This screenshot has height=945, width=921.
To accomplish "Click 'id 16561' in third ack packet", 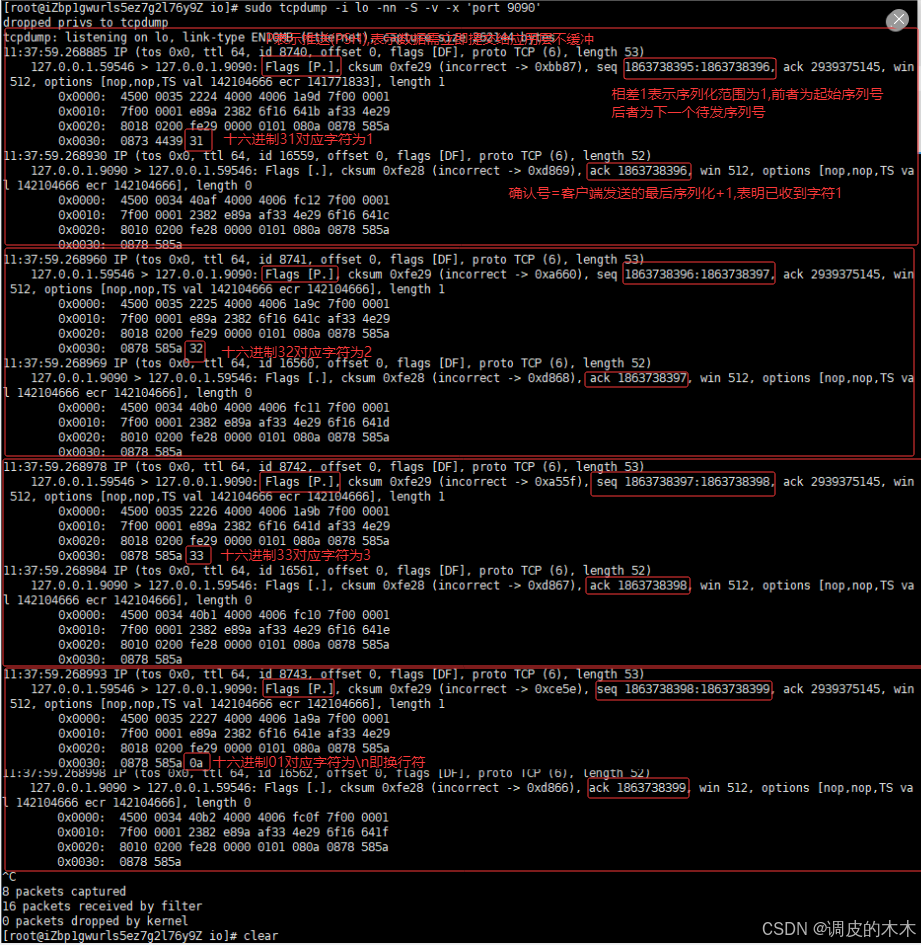I will 286,570.
